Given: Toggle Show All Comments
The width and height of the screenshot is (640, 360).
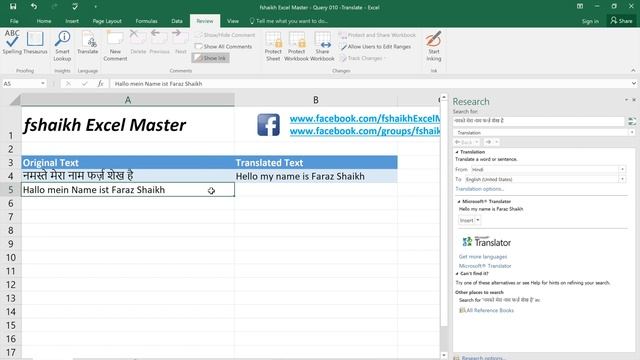Looking at the screenshot, I should coord(224,47).
